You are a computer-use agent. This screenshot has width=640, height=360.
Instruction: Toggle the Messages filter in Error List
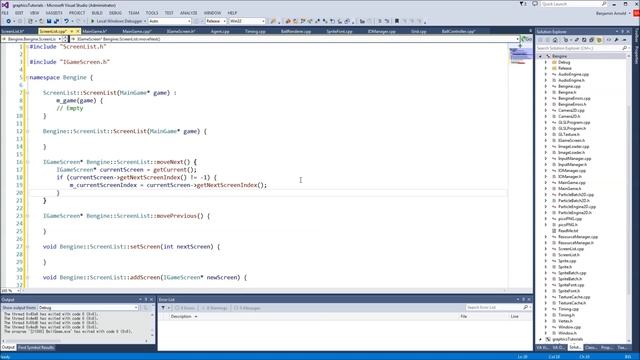[247, 308]
